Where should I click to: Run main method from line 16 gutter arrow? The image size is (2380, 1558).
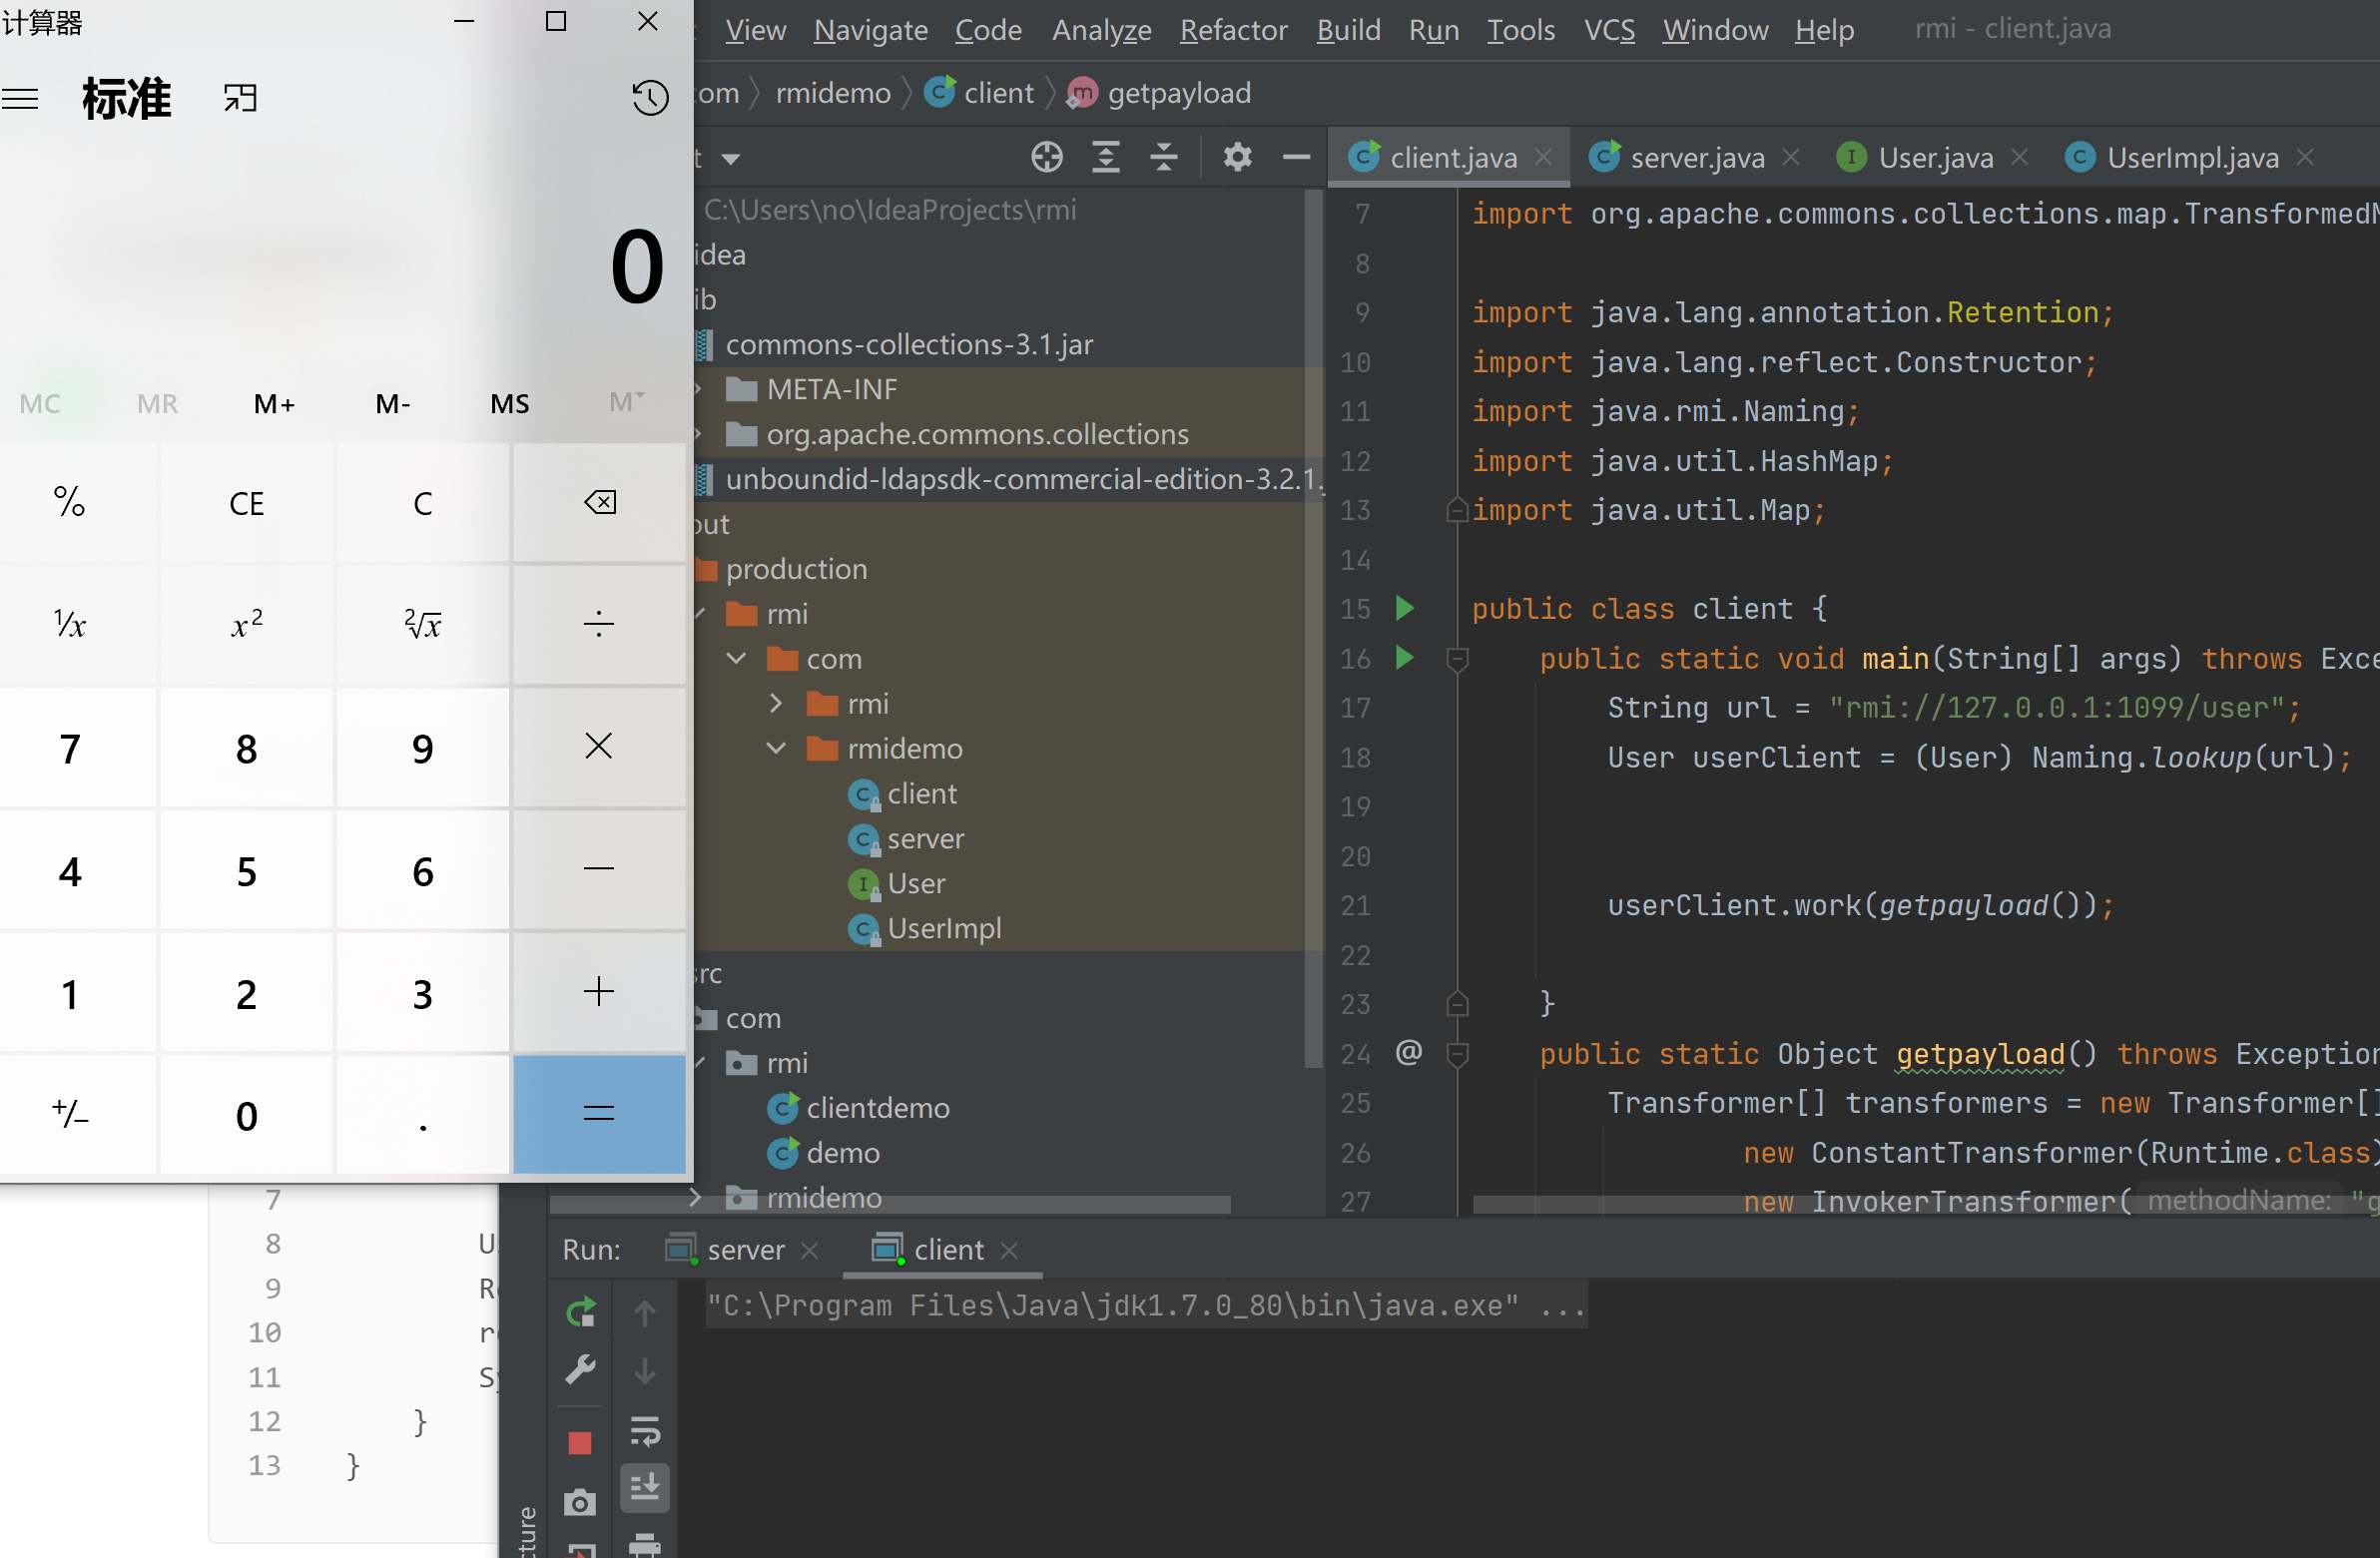[x=1405, y=657]
